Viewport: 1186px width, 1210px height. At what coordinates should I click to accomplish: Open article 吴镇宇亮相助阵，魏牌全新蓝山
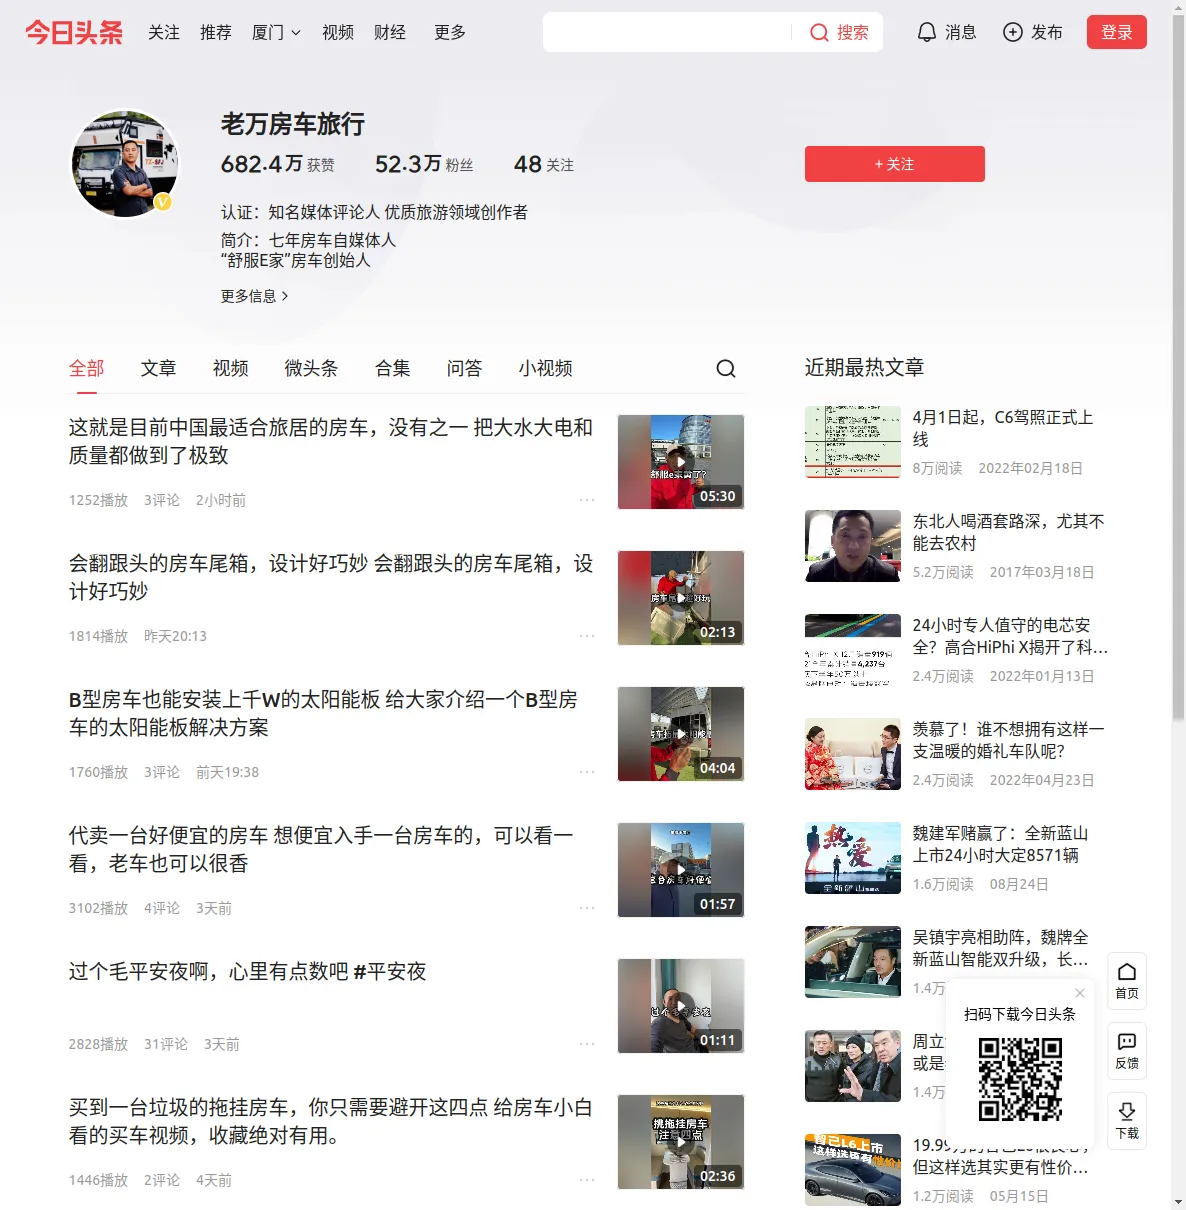tap(1001, 948)
